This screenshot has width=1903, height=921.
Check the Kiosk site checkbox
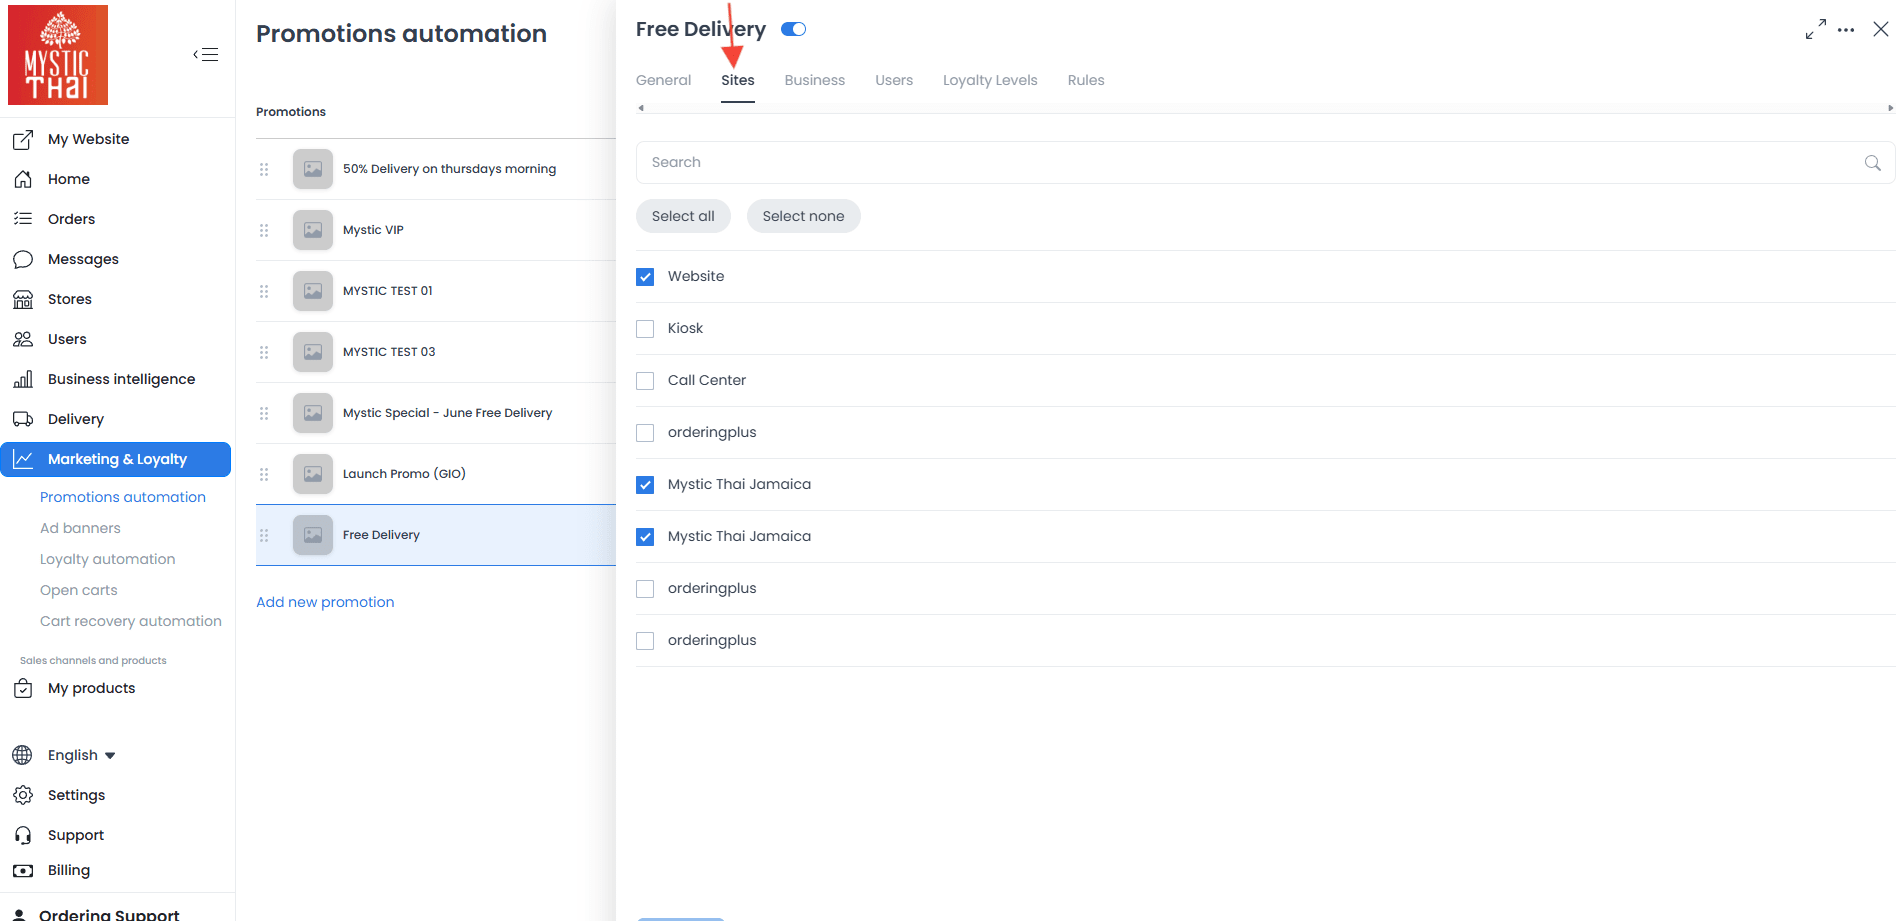pos(645,329)
